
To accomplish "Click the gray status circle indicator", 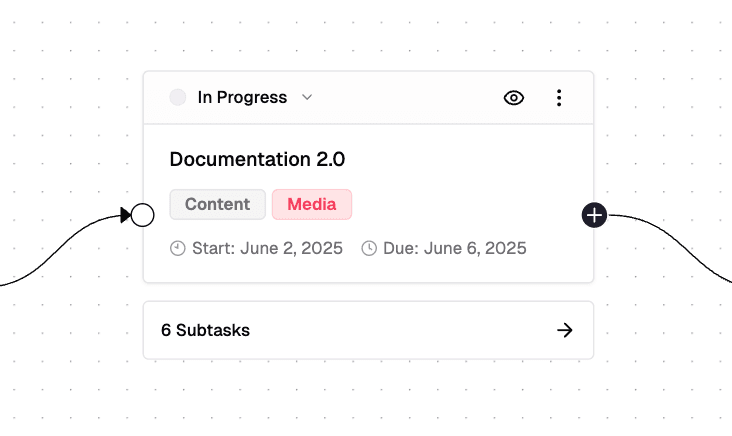I will pyautogui.click(x=178, y=98).
